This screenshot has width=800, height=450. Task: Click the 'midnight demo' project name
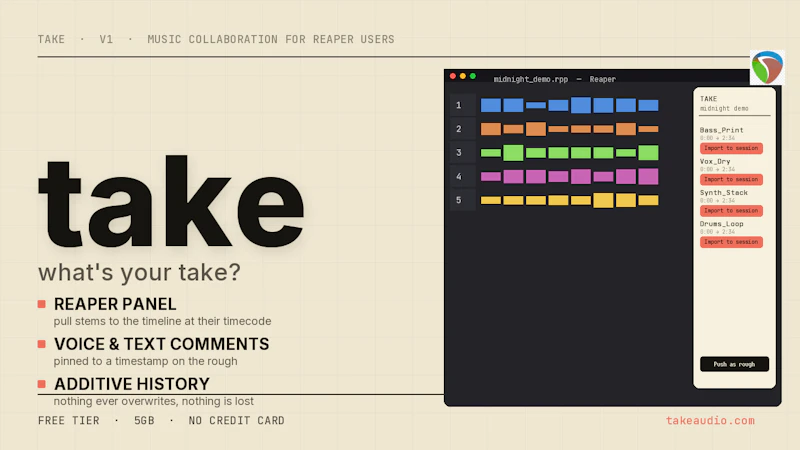click(724, 108)
